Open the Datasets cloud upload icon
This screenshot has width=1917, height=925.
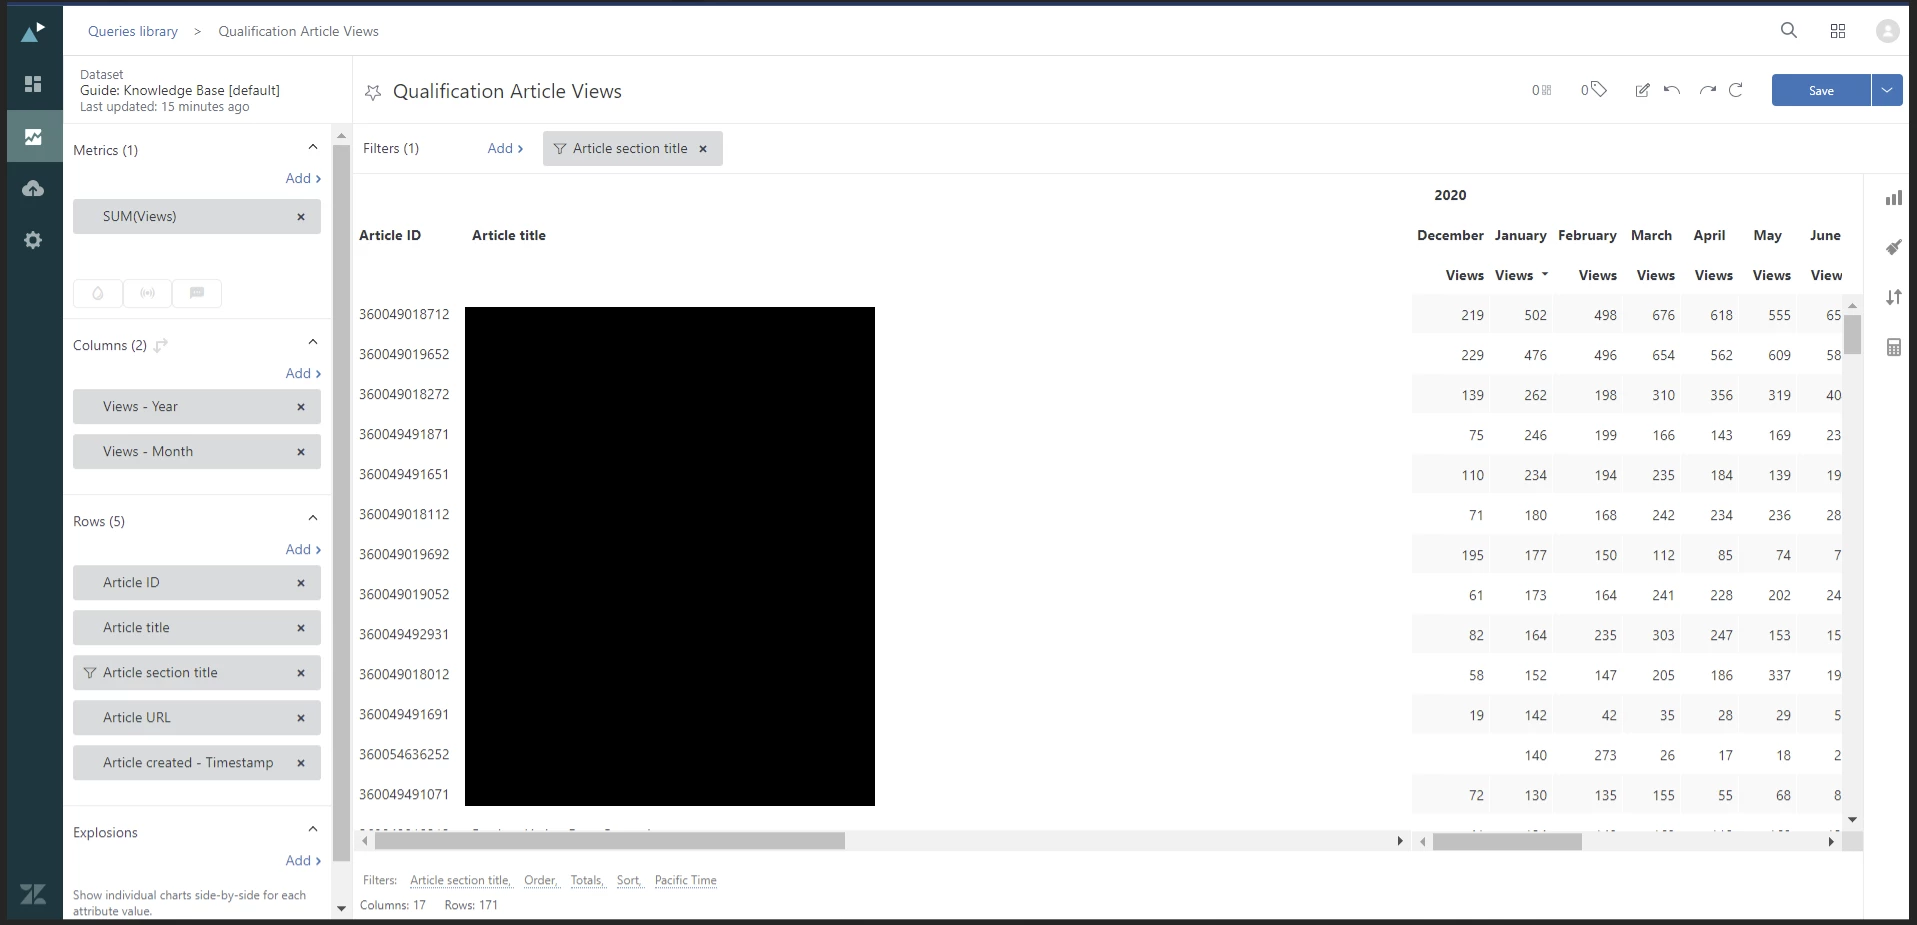coord(33,188)
